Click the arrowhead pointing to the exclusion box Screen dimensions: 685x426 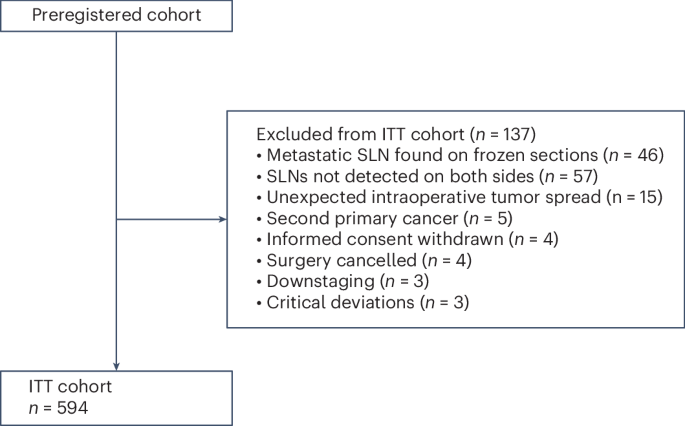[x=221, y=219]
